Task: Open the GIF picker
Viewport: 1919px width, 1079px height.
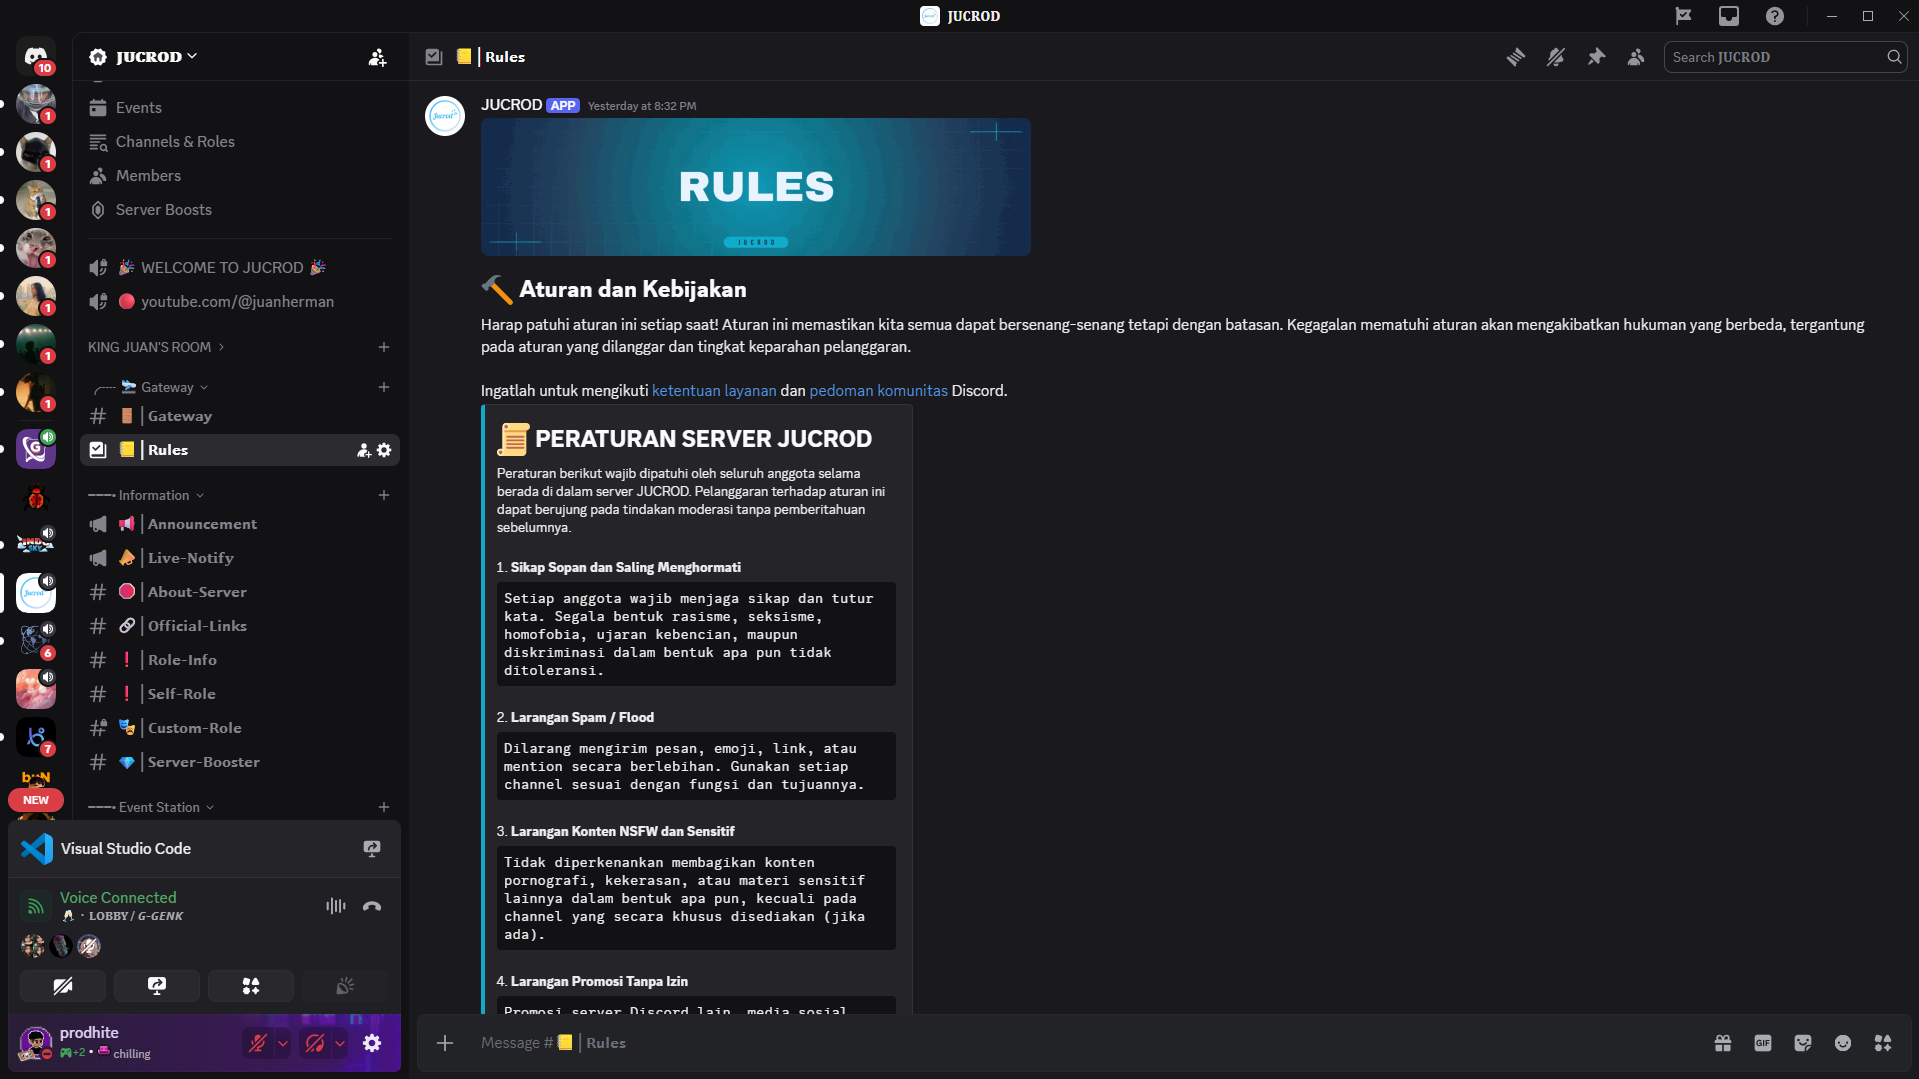Action: 1763,1043
